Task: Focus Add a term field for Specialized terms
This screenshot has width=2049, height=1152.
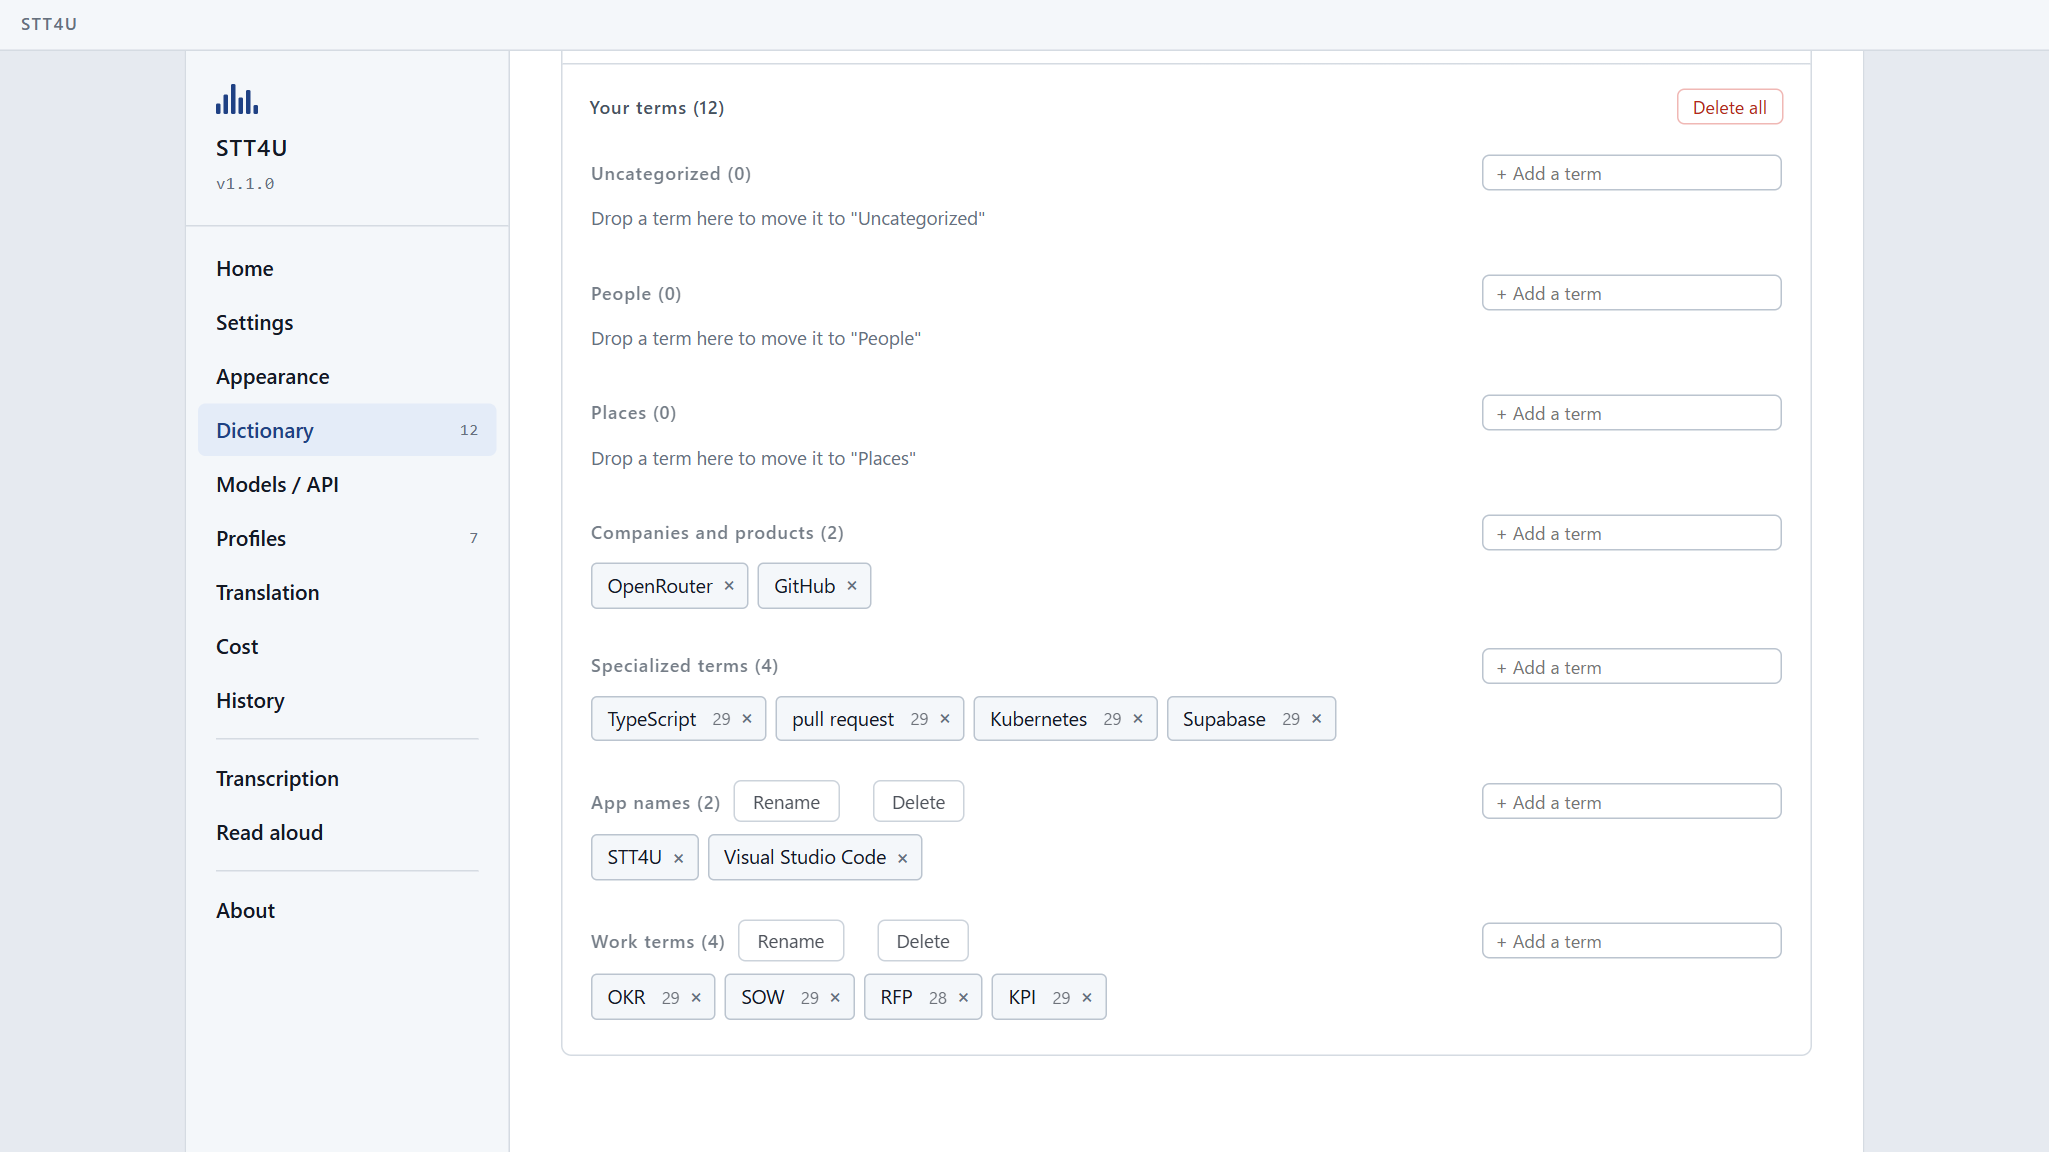Action: coord(1631,667)
